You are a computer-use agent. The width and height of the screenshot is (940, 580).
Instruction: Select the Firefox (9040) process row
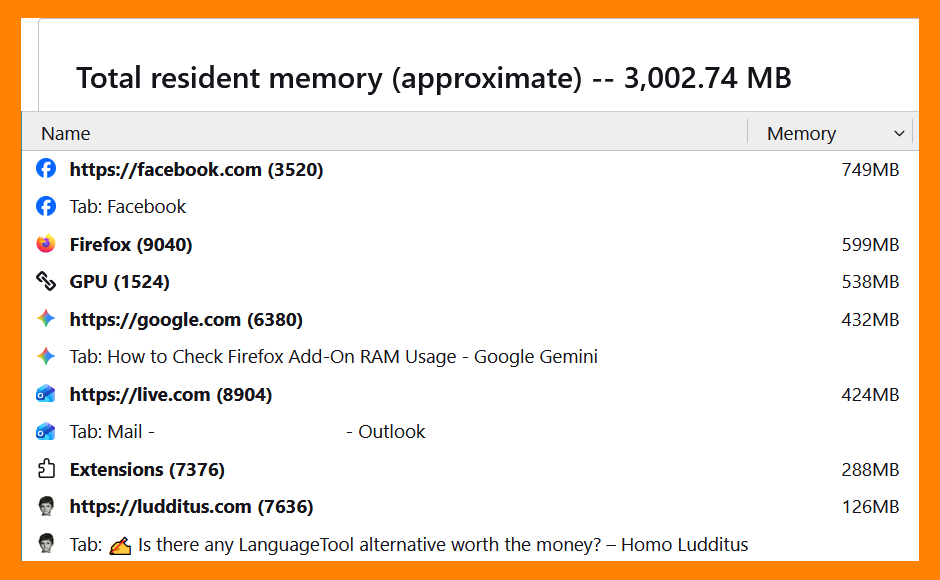[x=470, y=244]
